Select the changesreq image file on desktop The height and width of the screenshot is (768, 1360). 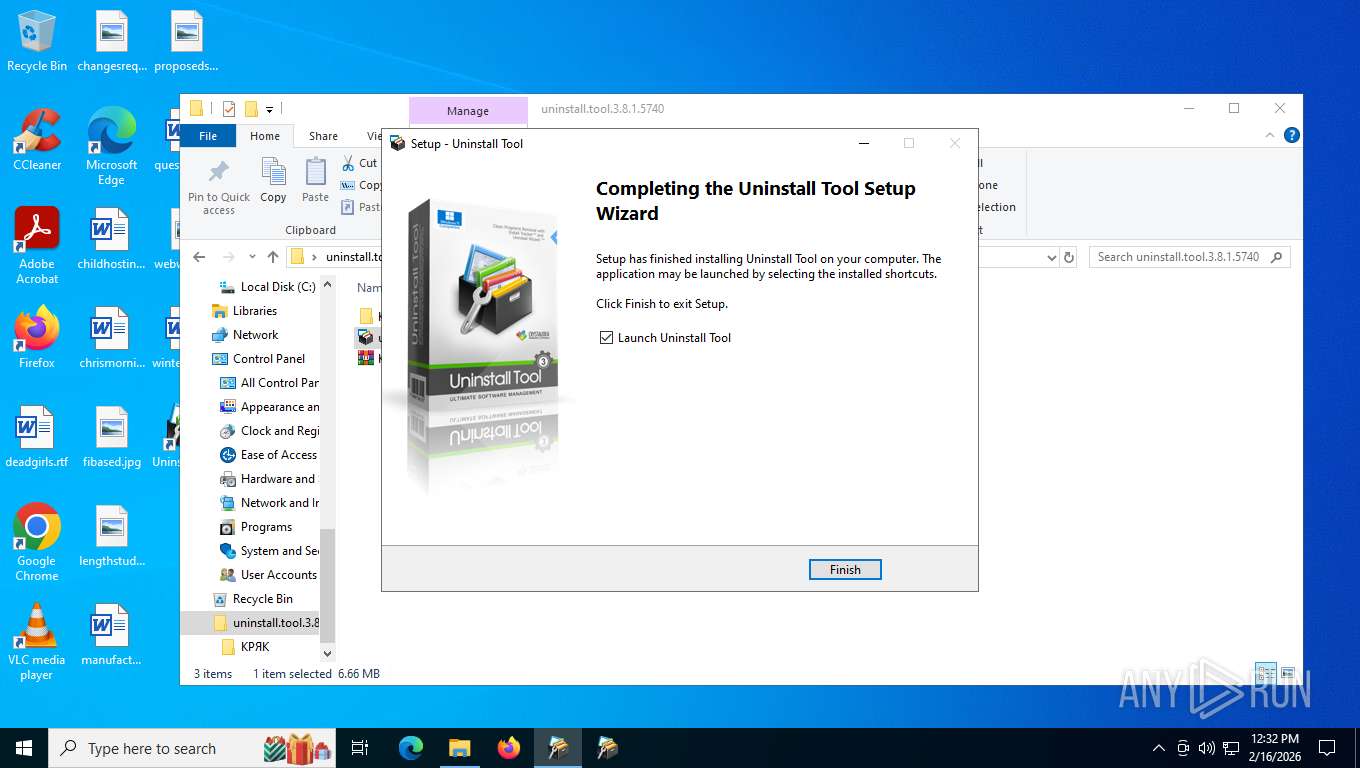click(111, 42)
